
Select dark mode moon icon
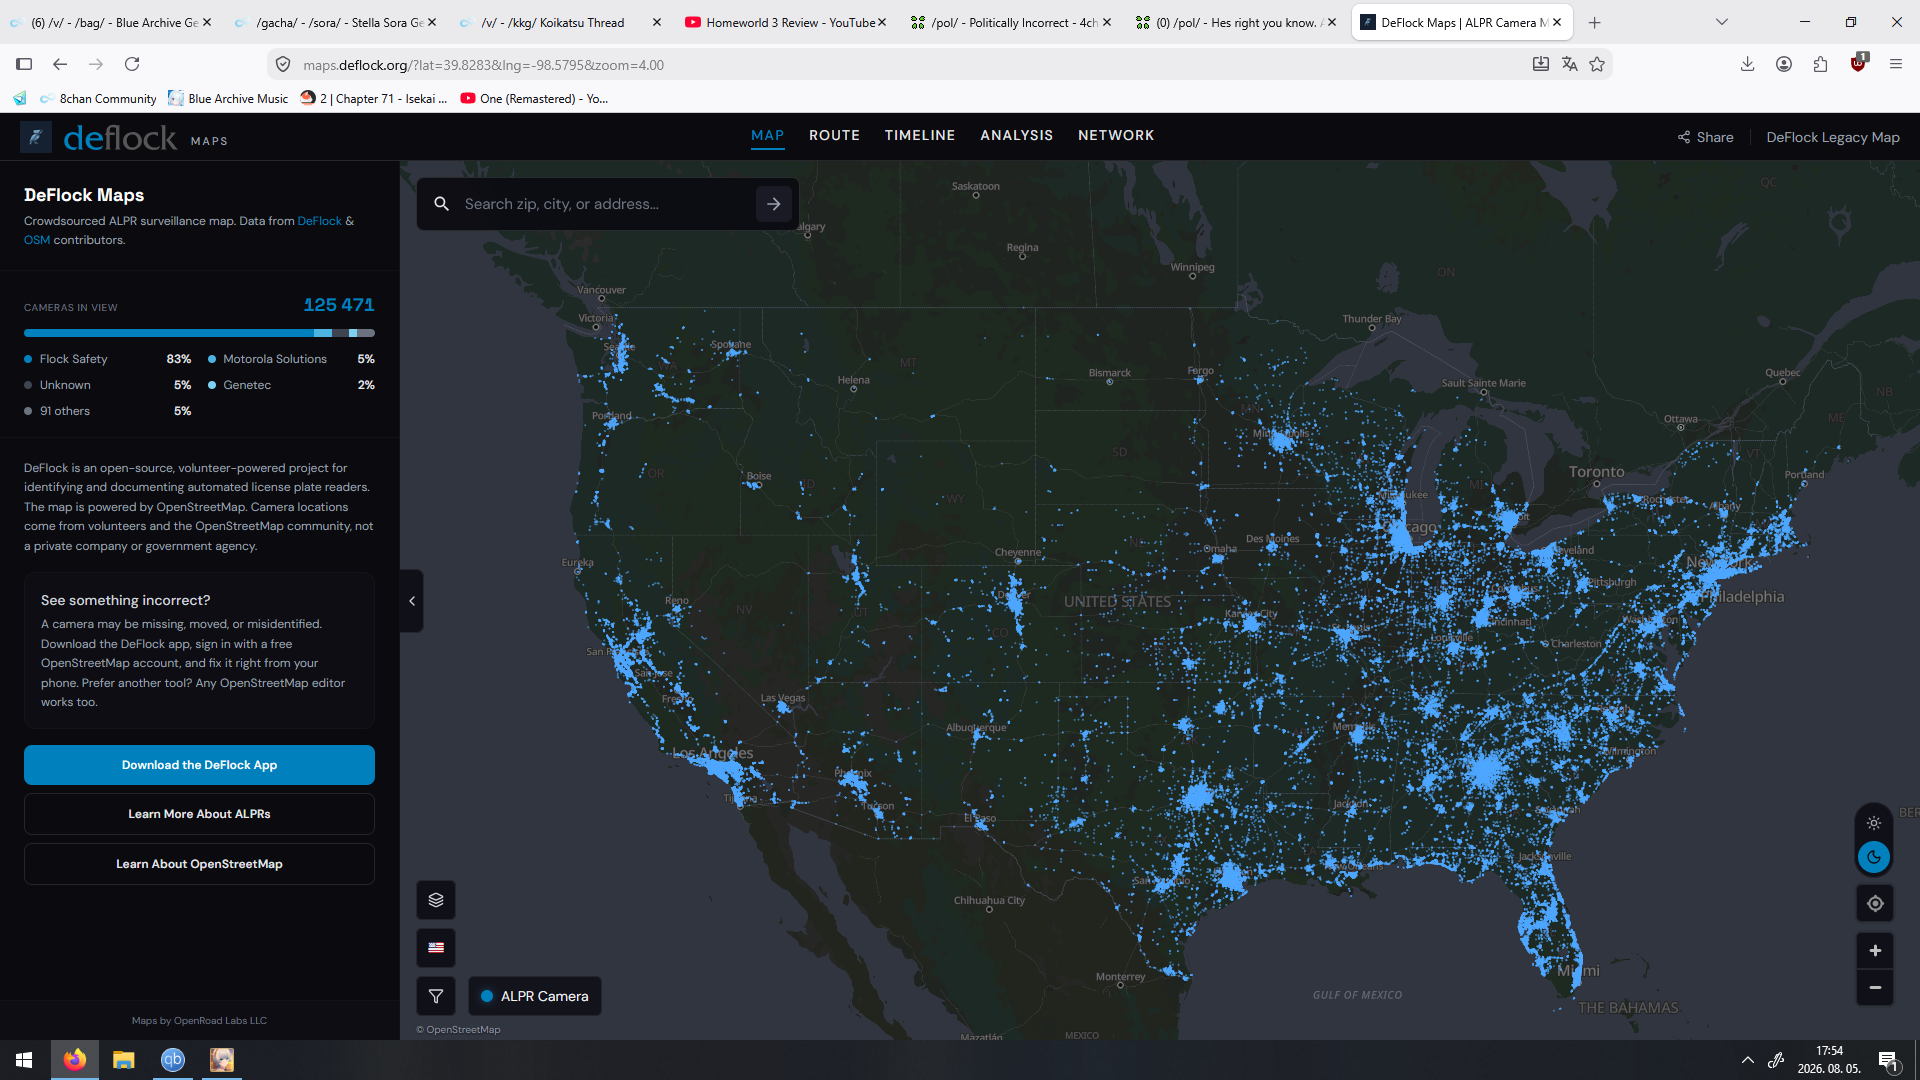(x=1874, y=857)
